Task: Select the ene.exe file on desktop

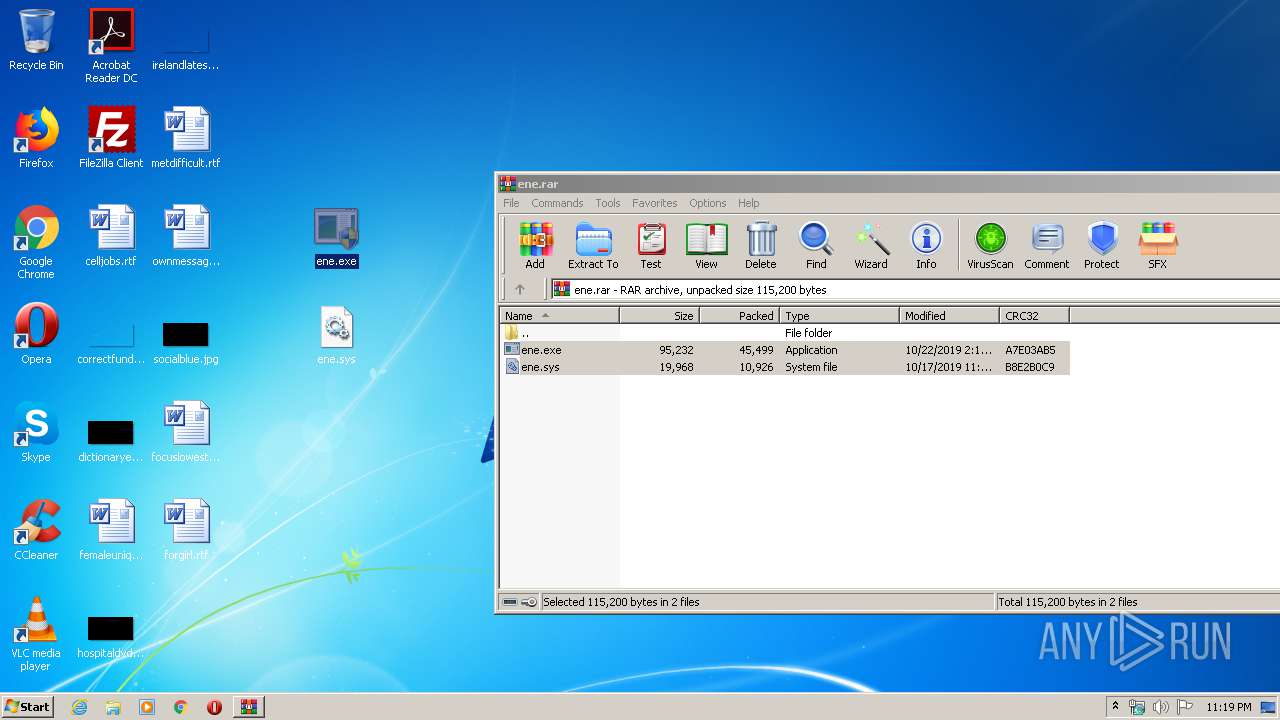Action: (x=336, y=238)
